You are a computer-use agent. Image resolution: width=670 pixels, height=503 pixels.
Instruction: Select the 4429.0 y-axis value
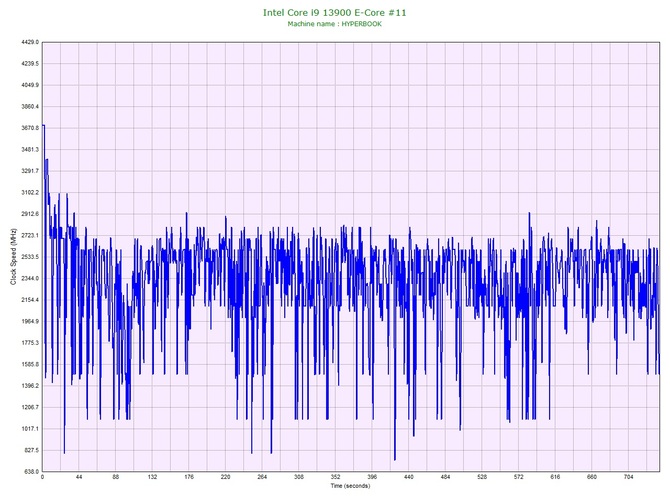(30, 42)
